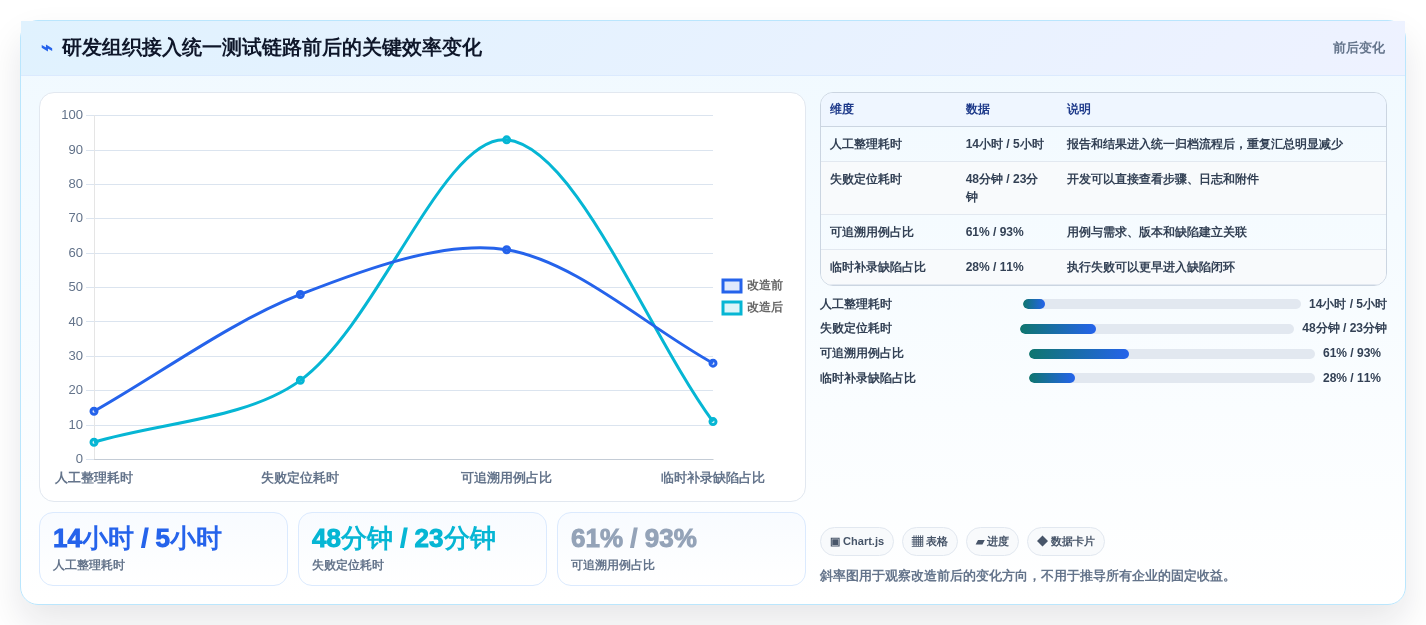Click the title 研发组织接入统一测试链路前后的关键效率变化
The width and height of the screenshot is (1426, 625).
click(272, 48)
